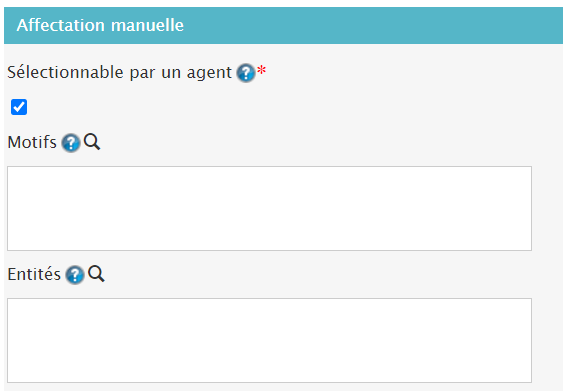563x391 pixels.
Task: Click the Affectation manuelle title bar
Action: pyautogui.click(x=283, y=25)
